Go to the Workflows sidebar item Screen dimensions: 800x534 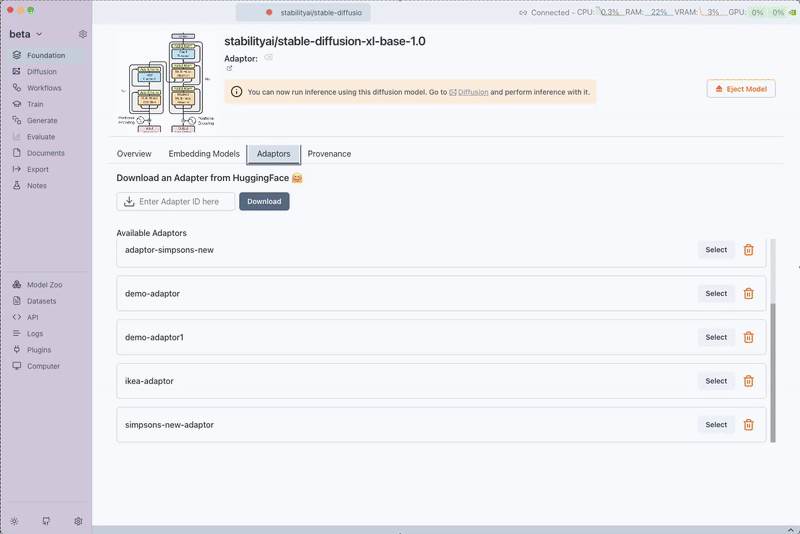tap(43, 88)
